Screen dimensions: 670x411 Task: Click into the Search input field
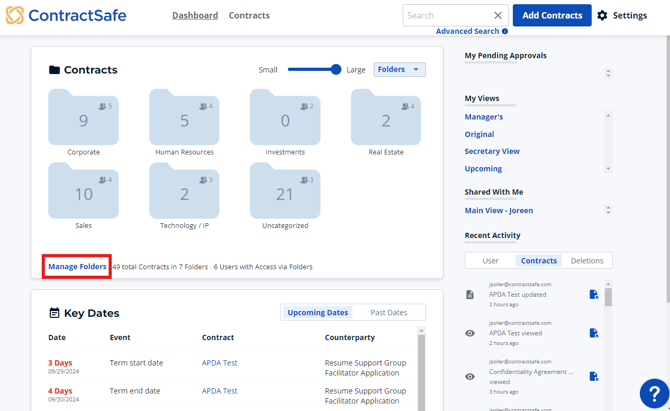[x=445, y=16]
